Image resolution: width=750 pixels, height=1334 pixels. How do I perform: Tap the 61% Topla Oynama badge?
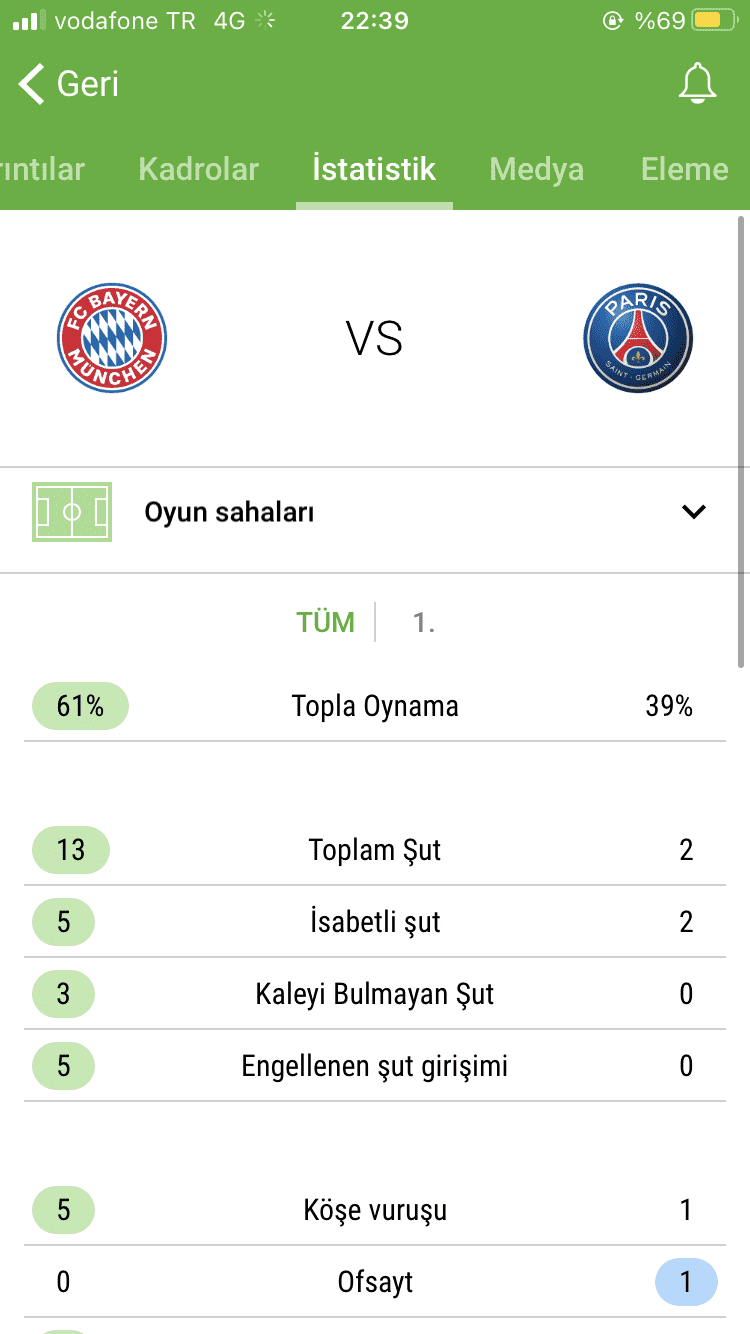pyautogui.click(x=81, y=706)
